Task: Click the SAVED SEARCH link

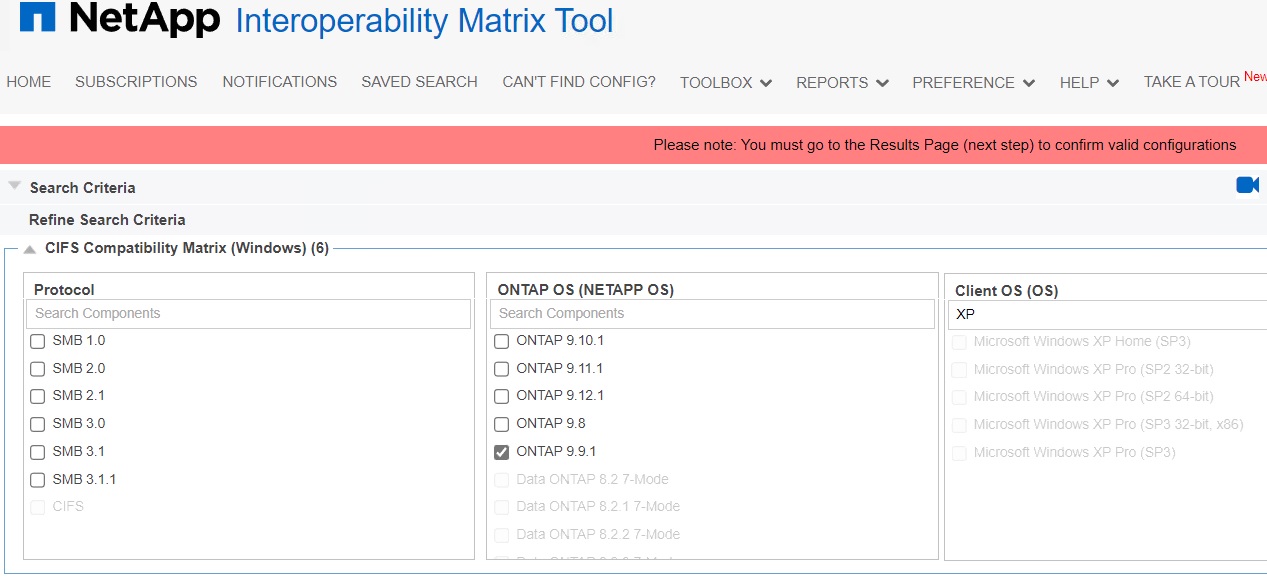Action: pyautogui.click(x=419, y=82)
